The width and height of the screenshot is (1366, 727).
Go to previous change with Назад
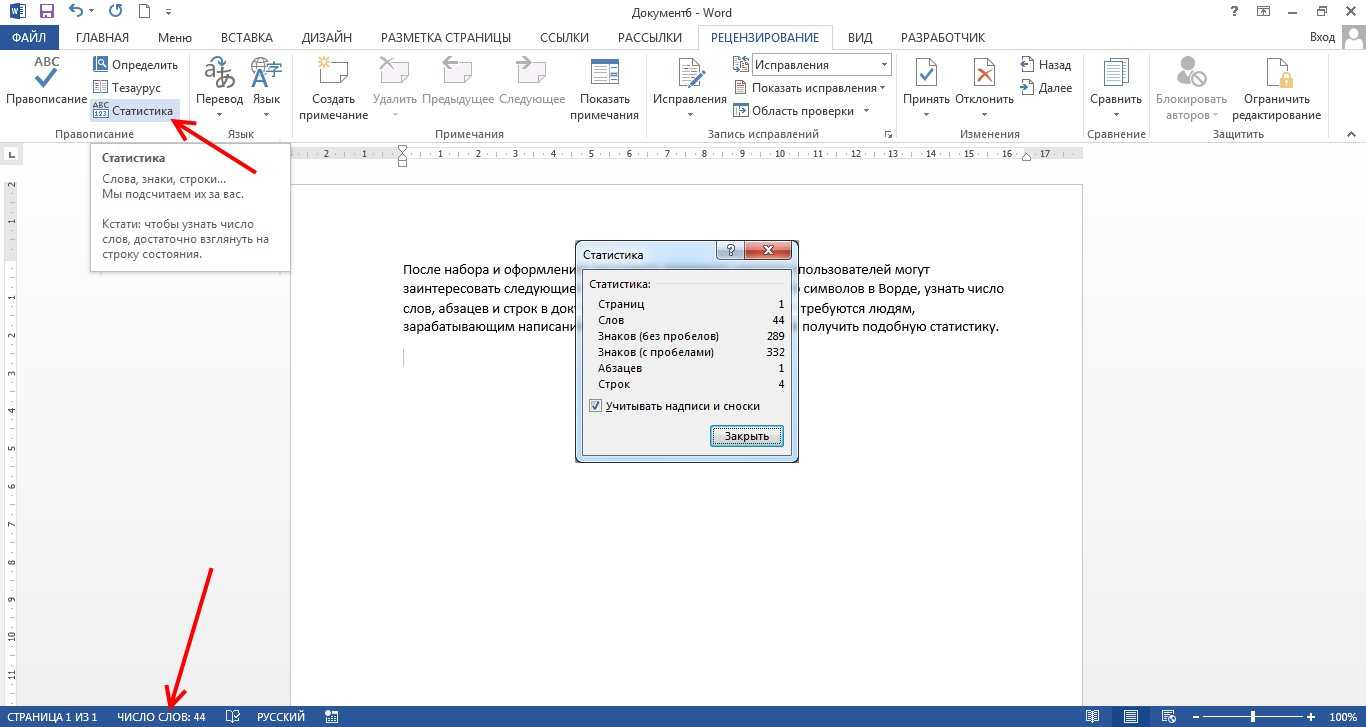tap(1045, 65)
